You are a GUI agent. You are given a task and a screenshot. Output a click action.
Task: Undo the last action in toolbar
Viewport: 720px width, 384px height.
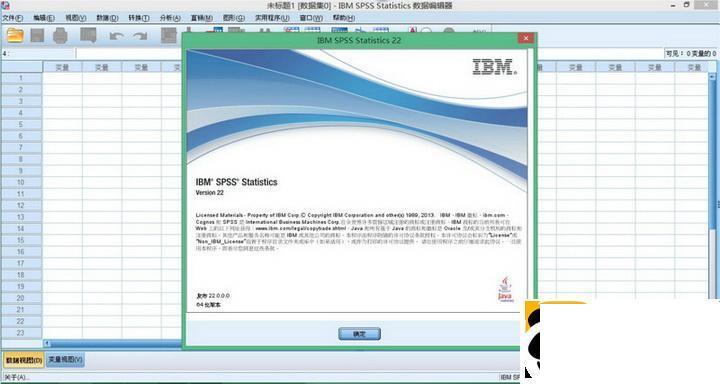[116, 36]
